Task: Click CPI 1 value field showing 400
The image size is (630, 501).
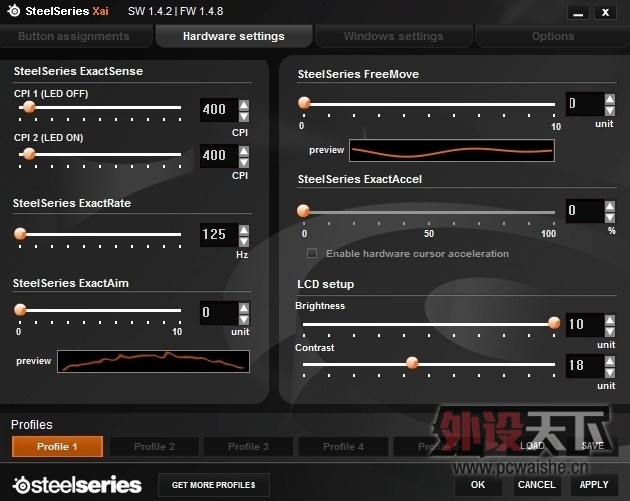Action: (x=219, y=110)
